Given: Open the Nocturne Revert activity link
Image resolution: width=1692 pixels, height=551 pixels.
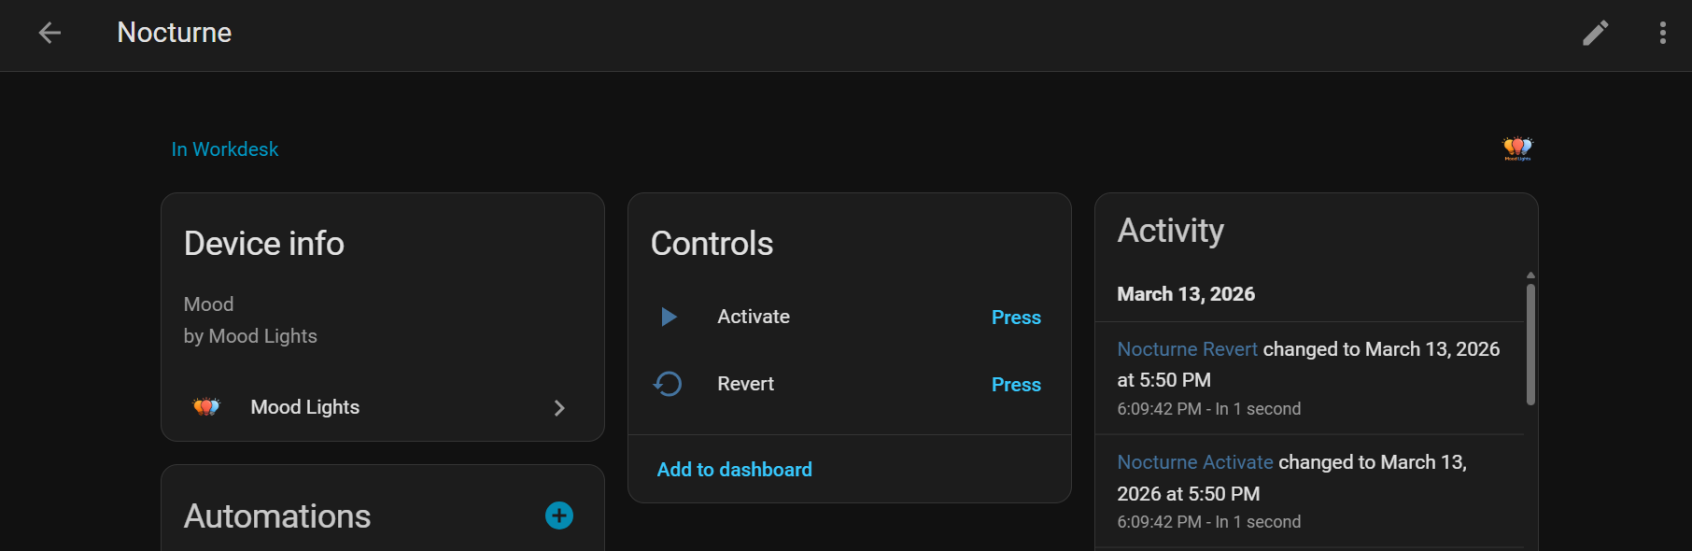Looking at the screenshot, I should (x=1187, y=349).
